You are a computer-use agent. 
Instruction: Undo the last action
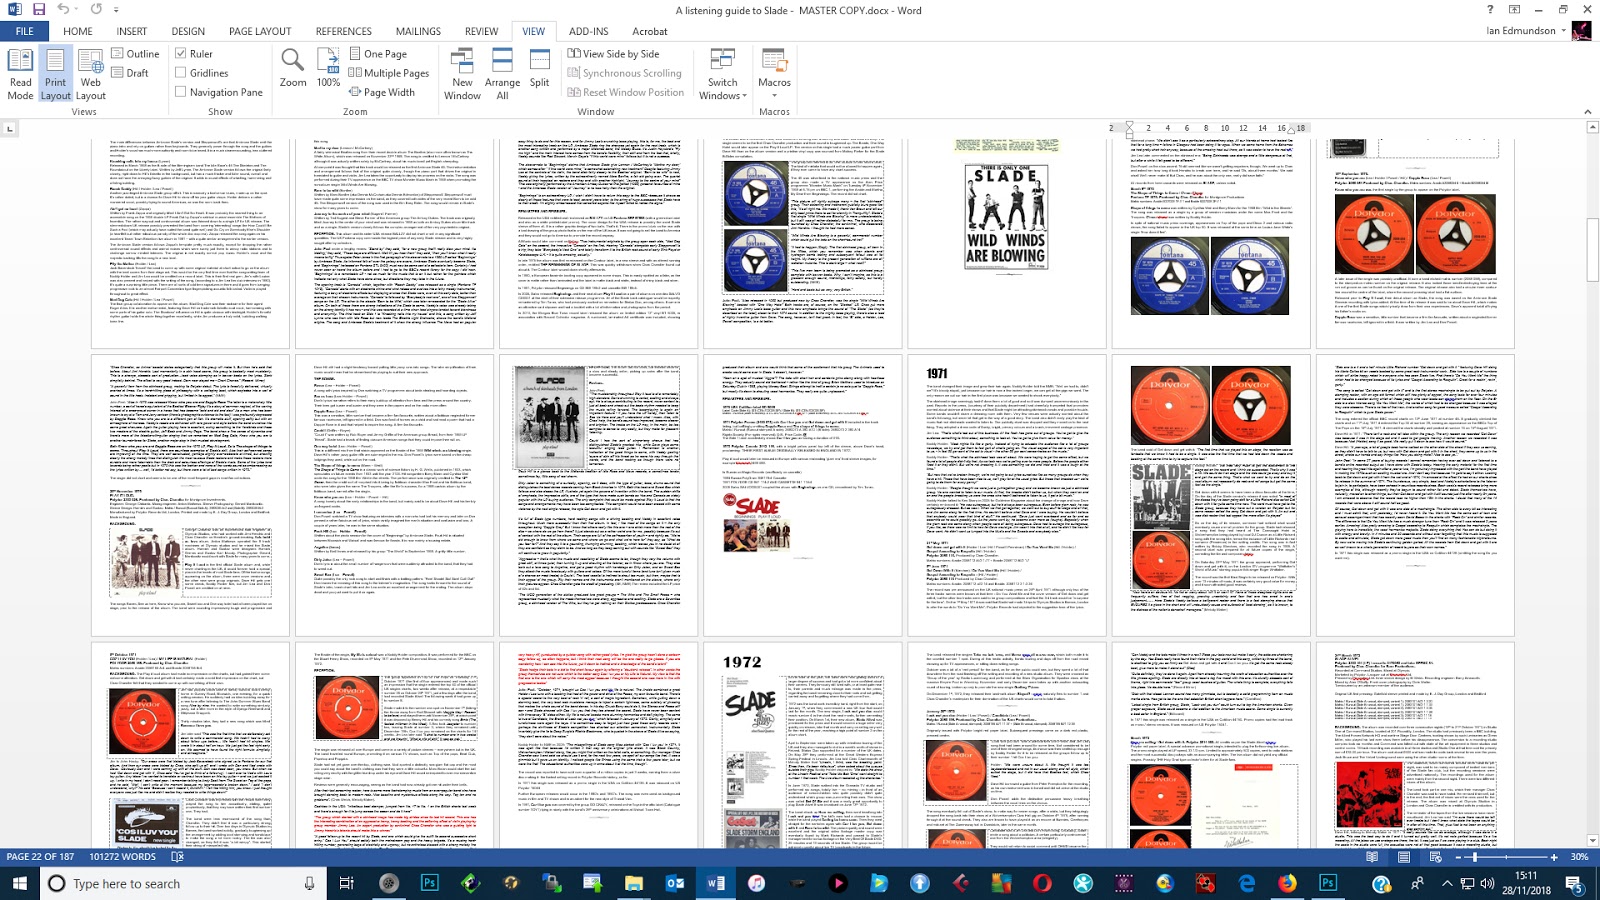pyautogui.click(x=63, y=9)
